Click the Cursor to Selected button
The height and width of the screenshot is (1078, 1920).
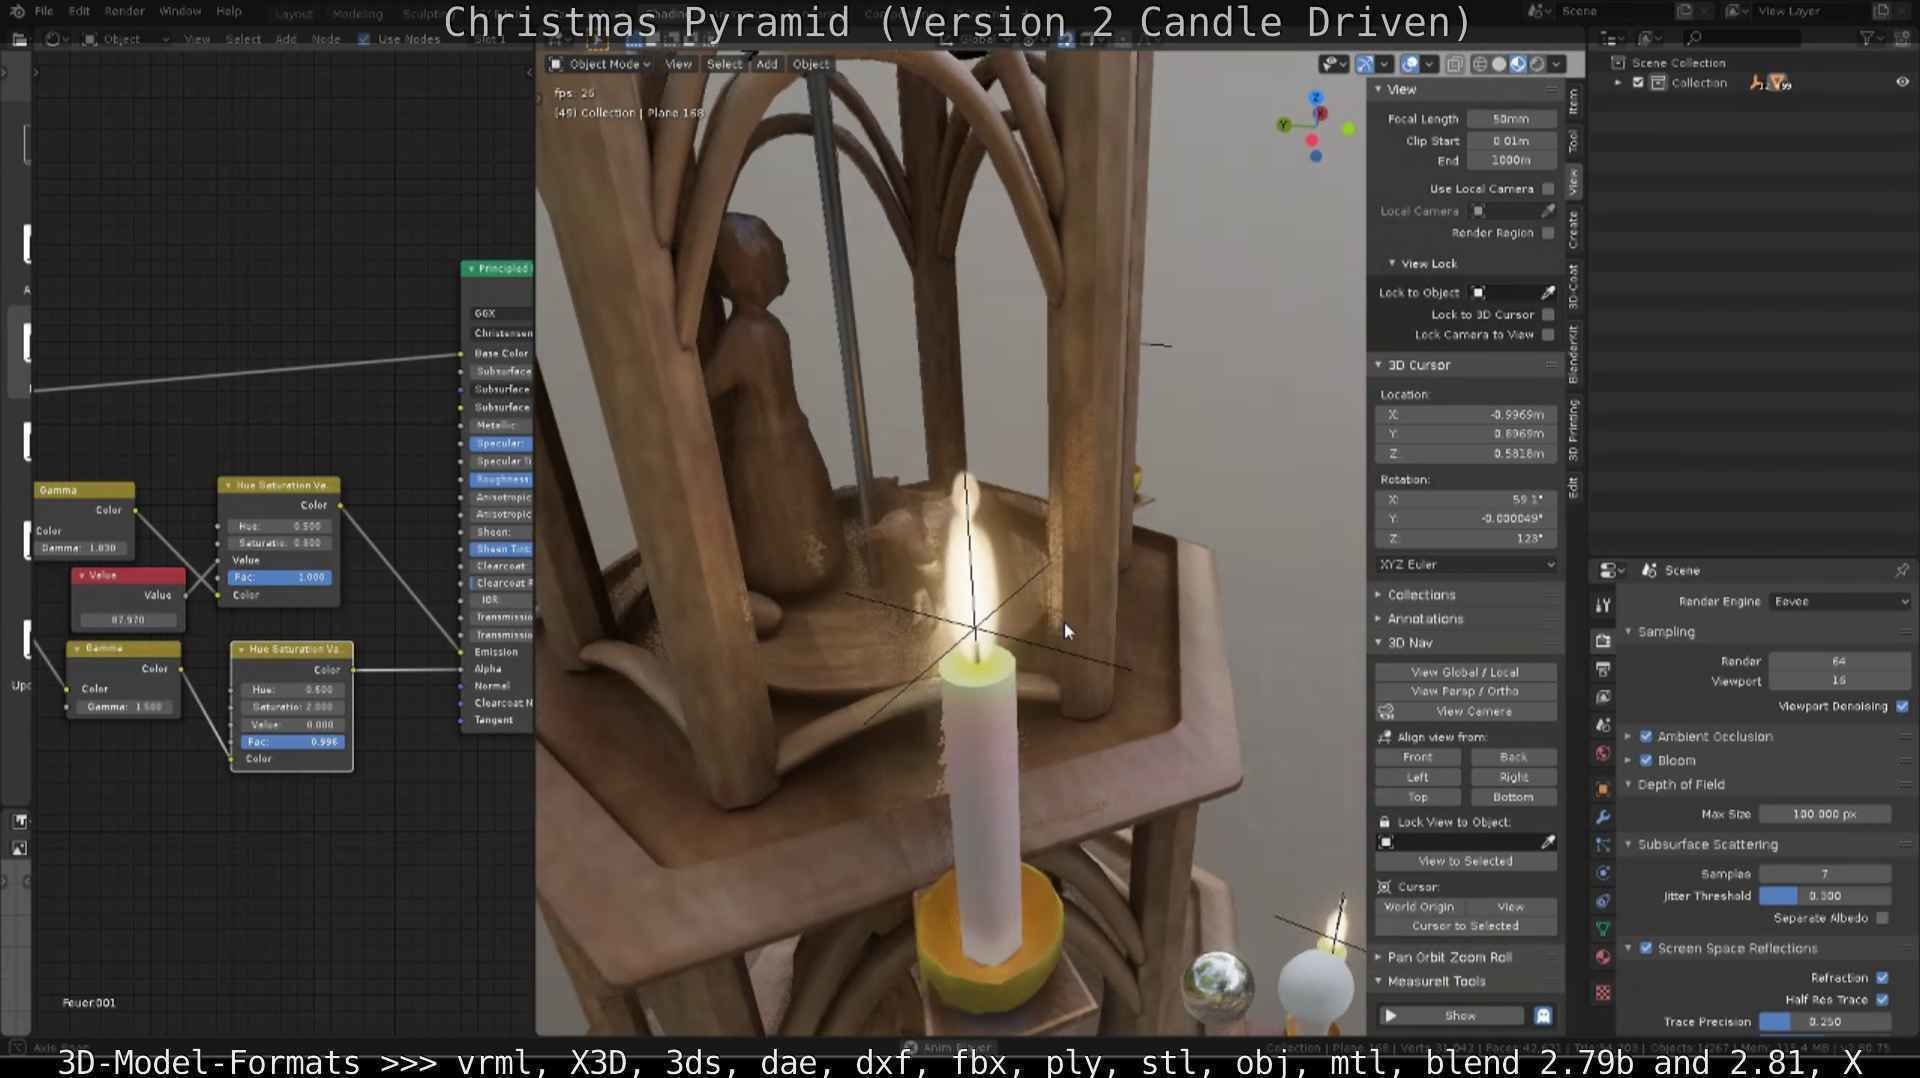click(1465, 927)
